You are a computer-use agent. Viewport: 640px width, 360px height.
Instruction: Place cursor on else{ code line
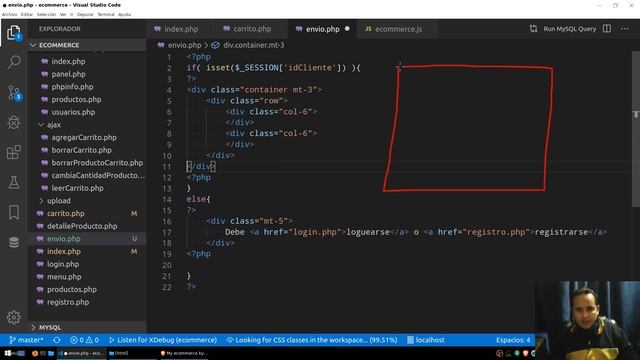(x=199, y=199)
